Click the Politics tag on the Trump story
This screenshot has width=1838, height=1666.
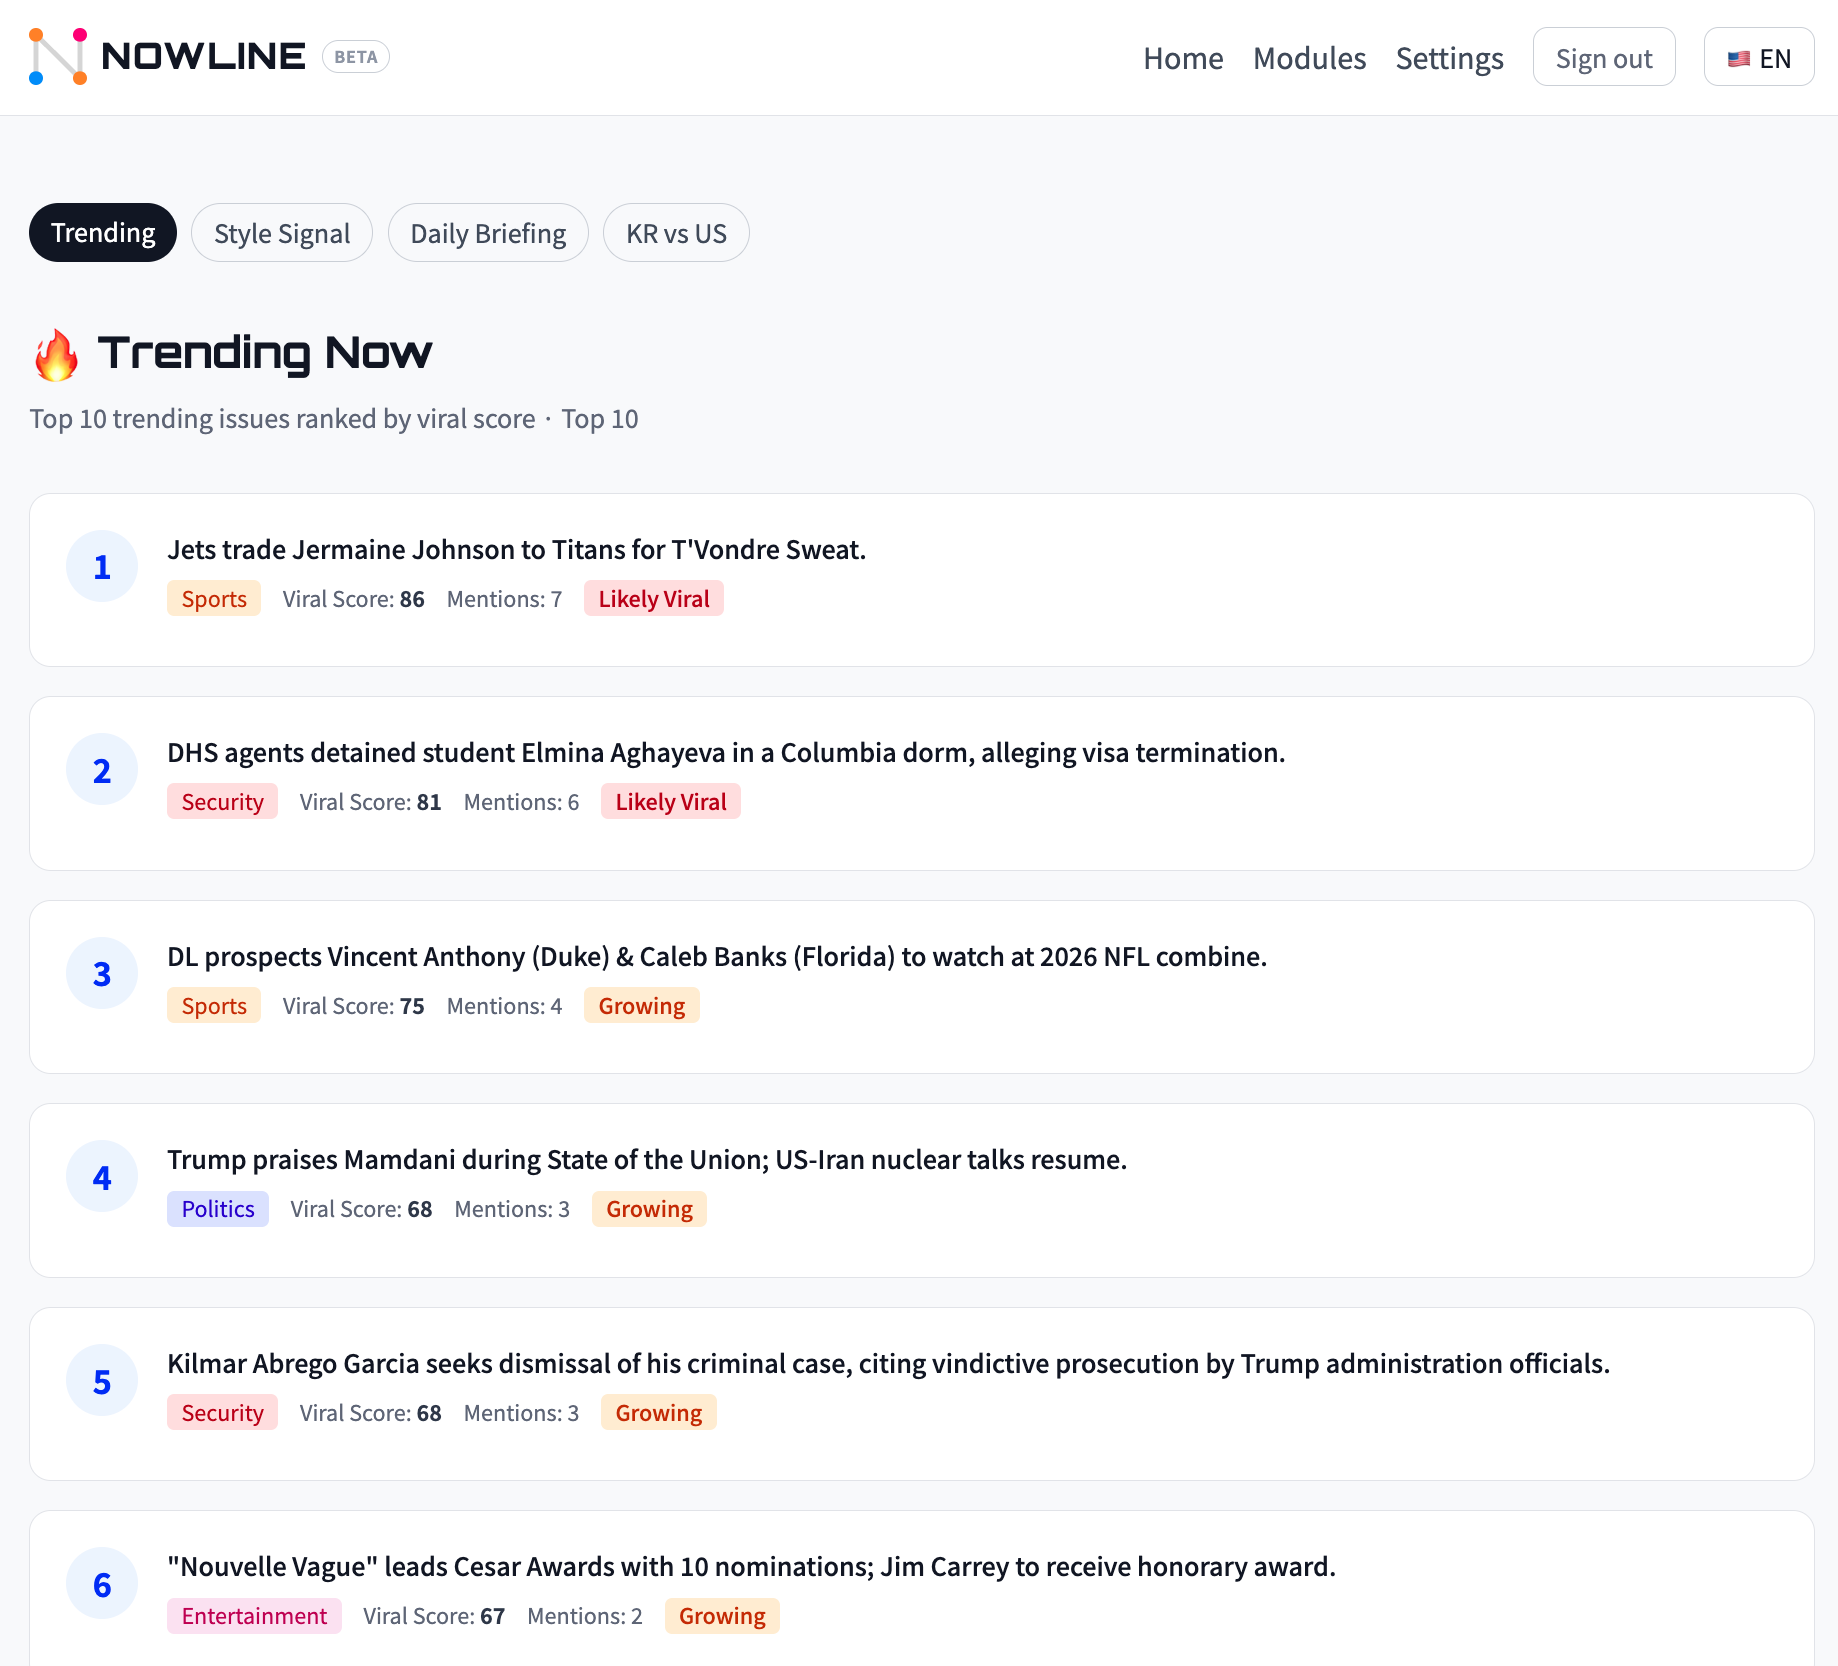tap(217, 1209)
